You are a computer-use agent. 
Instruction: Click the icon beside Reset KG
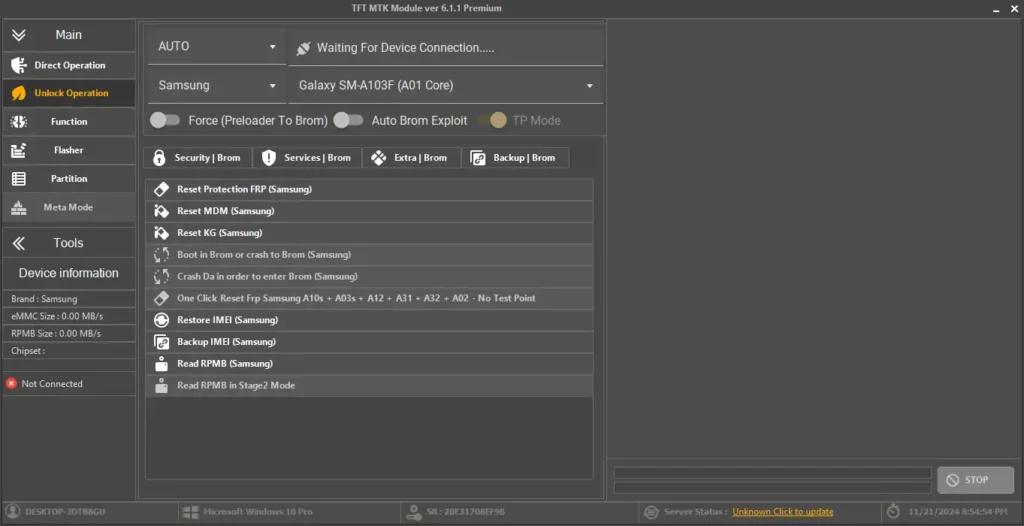(x=161, y=233)
